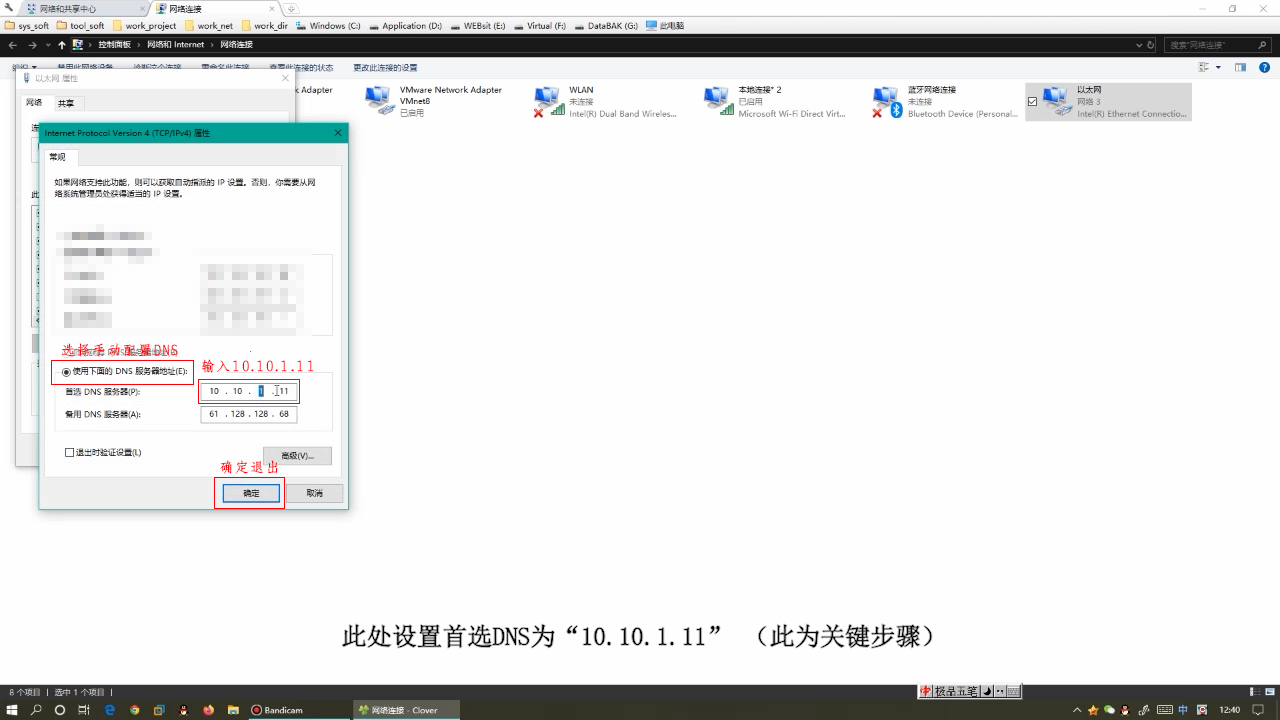Open the work_net bookmark folder
Viewport: 1280px width, 720px height.
click(x=213, y=26)
